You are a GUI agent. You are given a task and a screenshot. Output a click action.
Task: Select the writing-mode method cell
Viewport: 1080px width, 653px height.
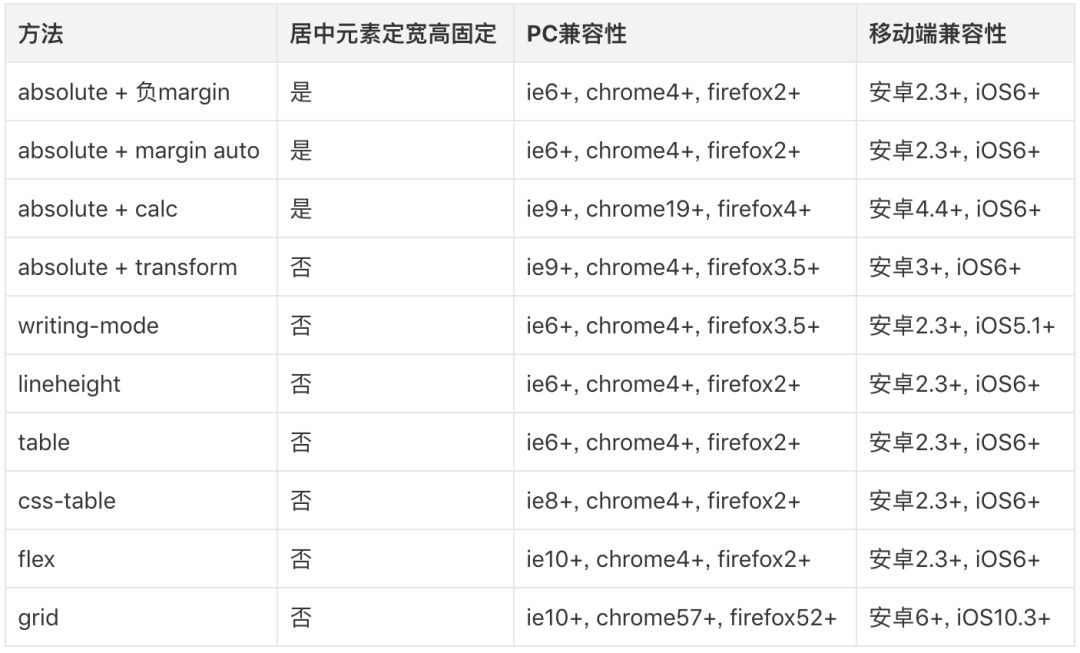click(141, 325)
